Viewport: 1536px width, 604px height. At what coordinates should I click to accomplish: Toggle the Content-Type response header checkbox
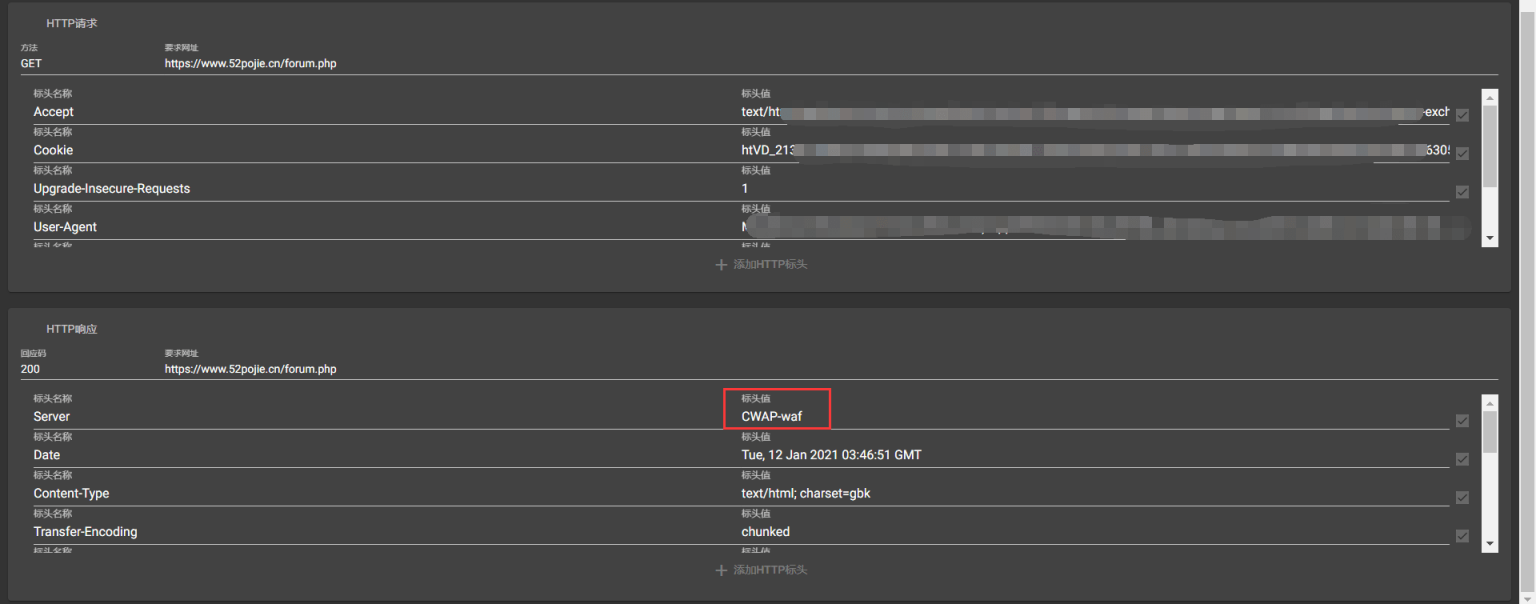pyautogui.click(x=1462, y=498)
